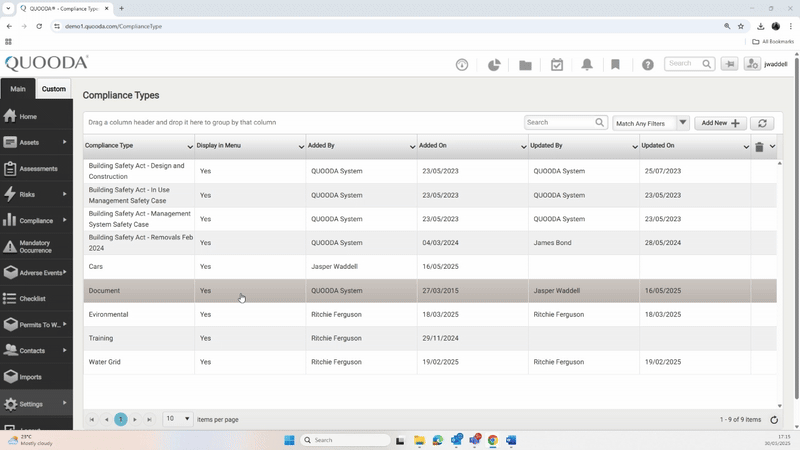The height and width of the screenshot is (450, 800).
Task: Open Added On column menu
Action: point(523,146)
